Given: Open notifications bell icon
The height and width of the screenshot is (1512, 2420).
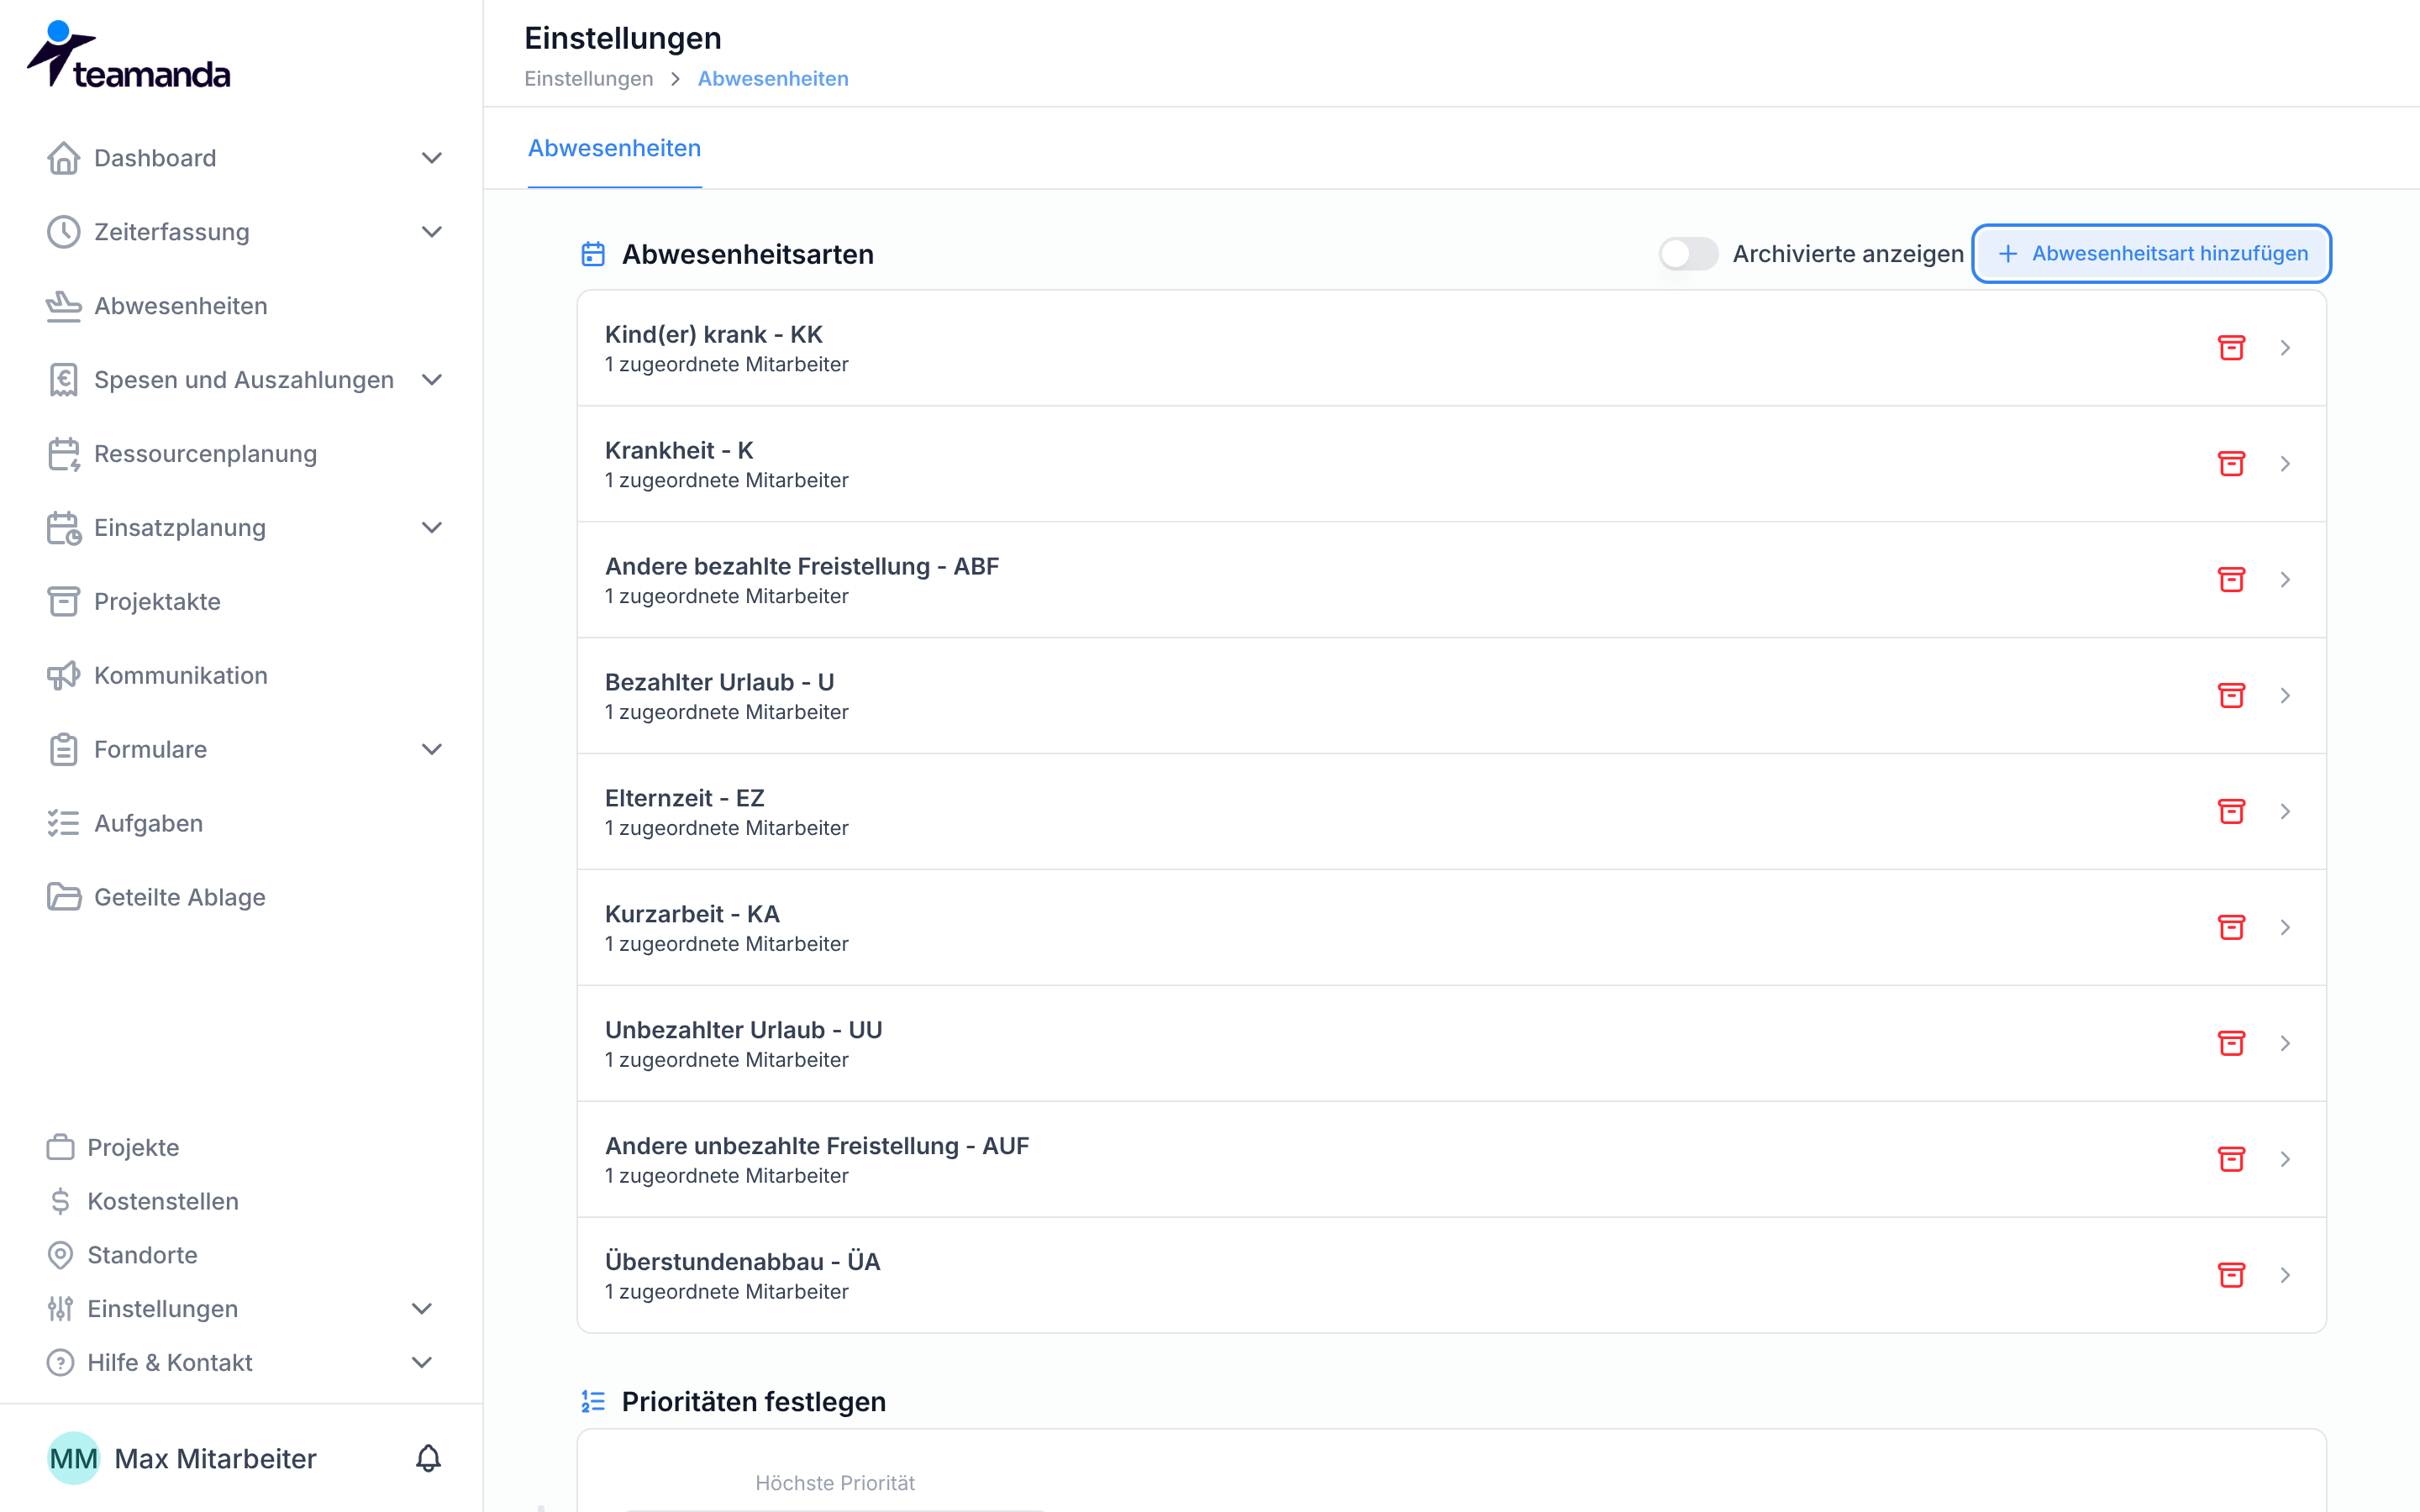Looking at the screenshot, I should (x=428, y=1459).
